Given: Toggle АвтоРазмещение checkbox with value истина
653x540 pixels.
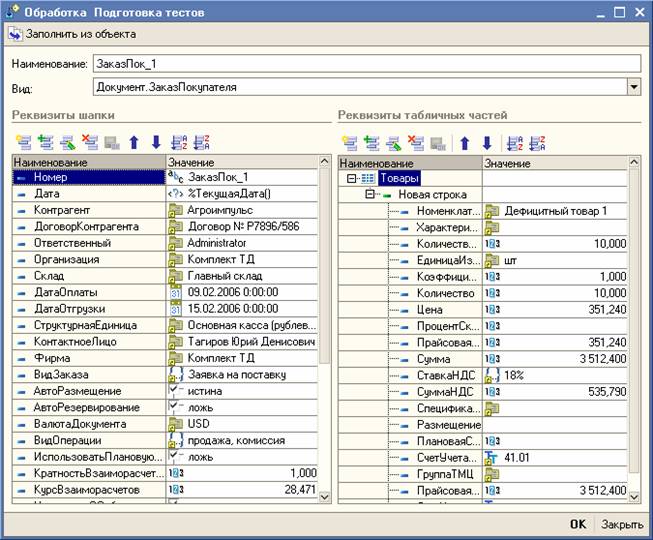Looking at the screenshot, I should [x=175, y=391].
